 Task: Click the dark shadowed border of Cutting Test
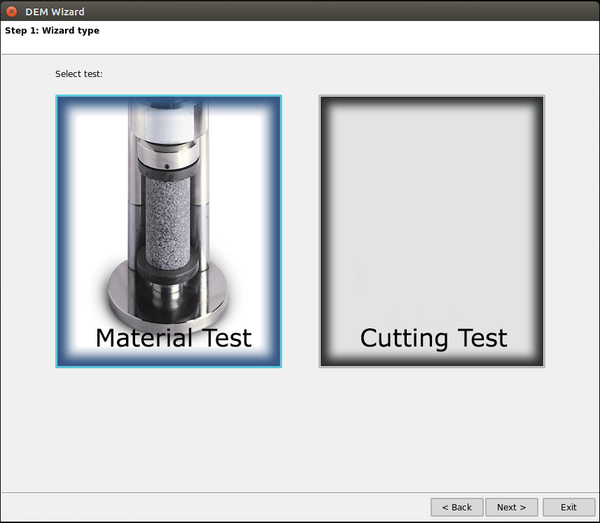324,231
